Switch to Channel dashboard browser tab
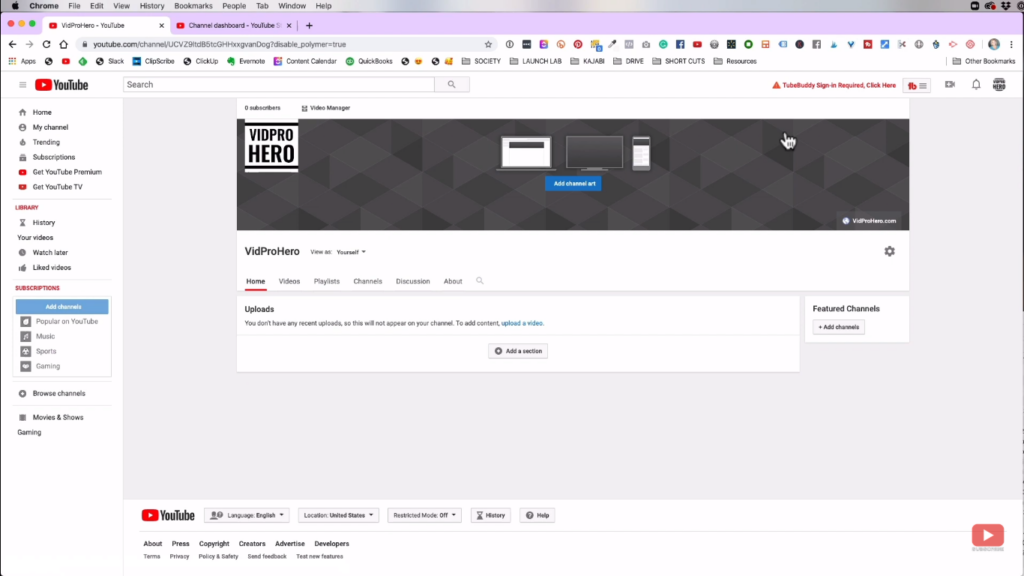This screenshot has width=1024, height=576. coord(234,25)
